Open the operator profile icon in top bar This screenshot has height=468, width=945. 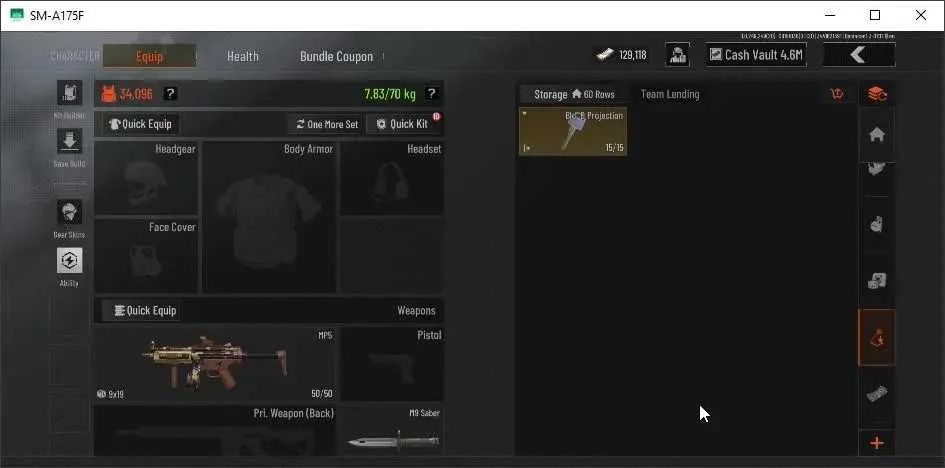tap(677, 55)
